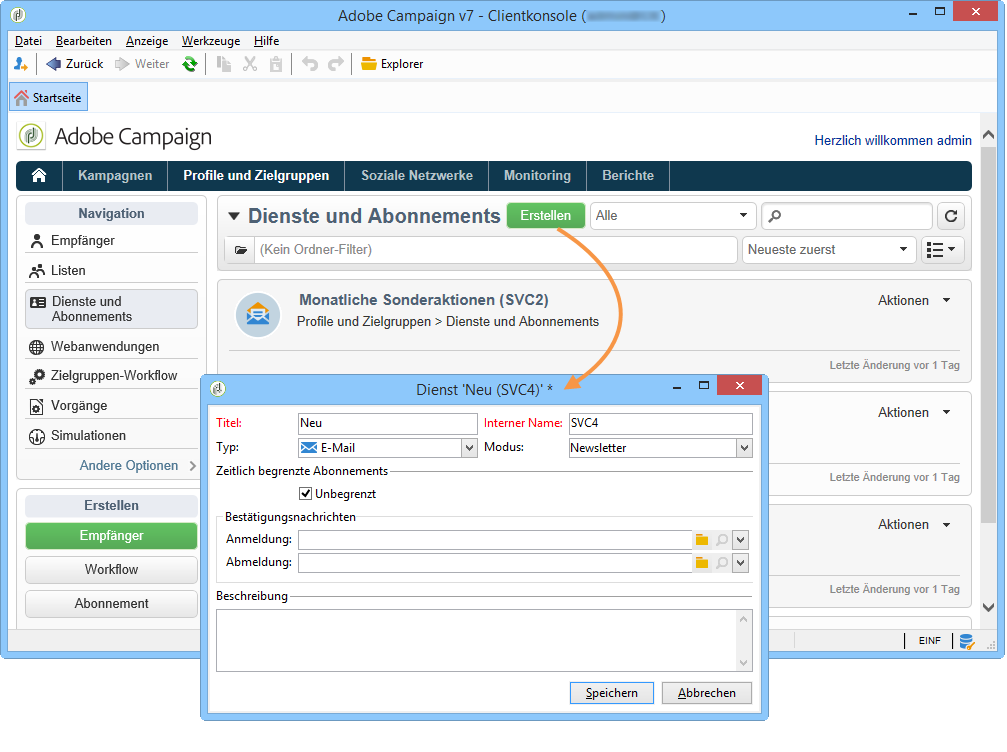
Task: Click the database icon in status bar
Action: pyautogui.click(x=967, y=640)
